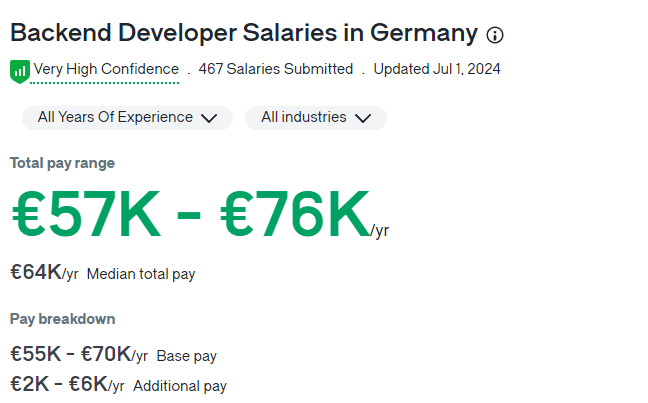Click the Additional pay label
This screenshot has width=648, height=403.
click(x=180, y=386)
